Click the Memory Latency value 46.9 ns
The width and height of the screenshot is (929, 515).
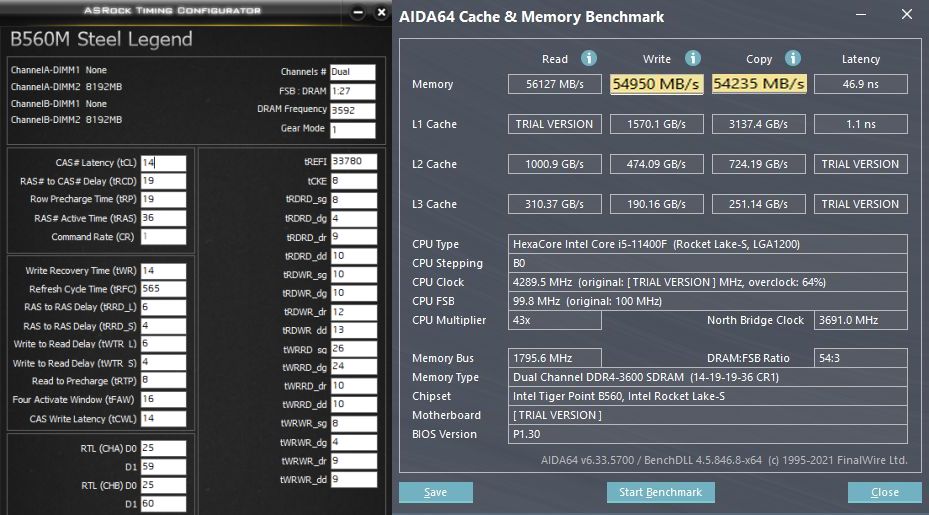click(860, 84)
